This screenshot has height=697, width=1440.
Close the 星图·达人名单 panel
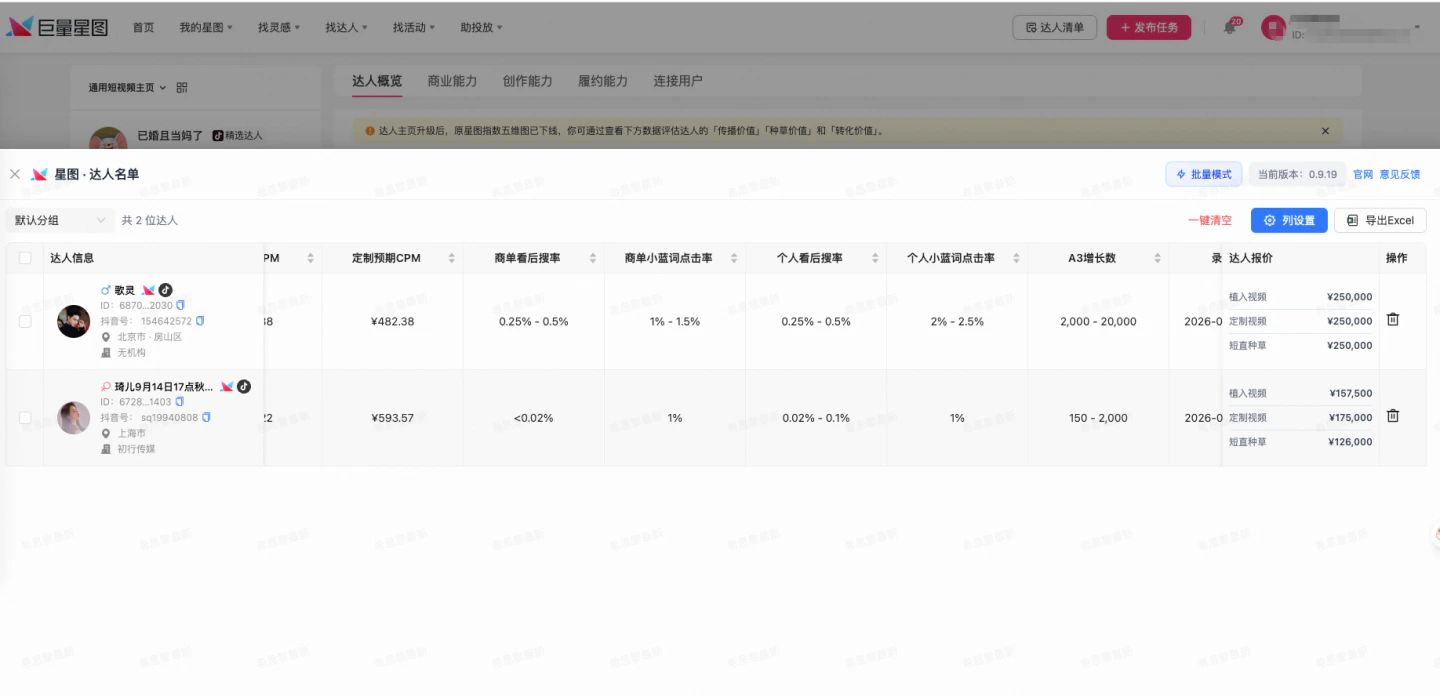(x=15, y=174)
